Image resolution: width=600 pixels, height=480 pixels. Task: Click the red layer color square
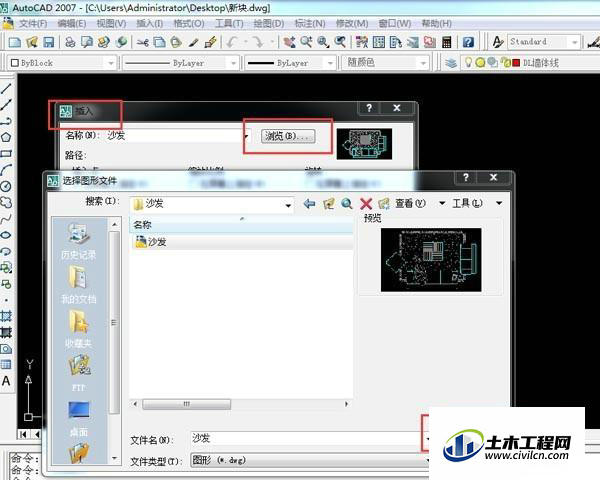[x=516, y=62]
